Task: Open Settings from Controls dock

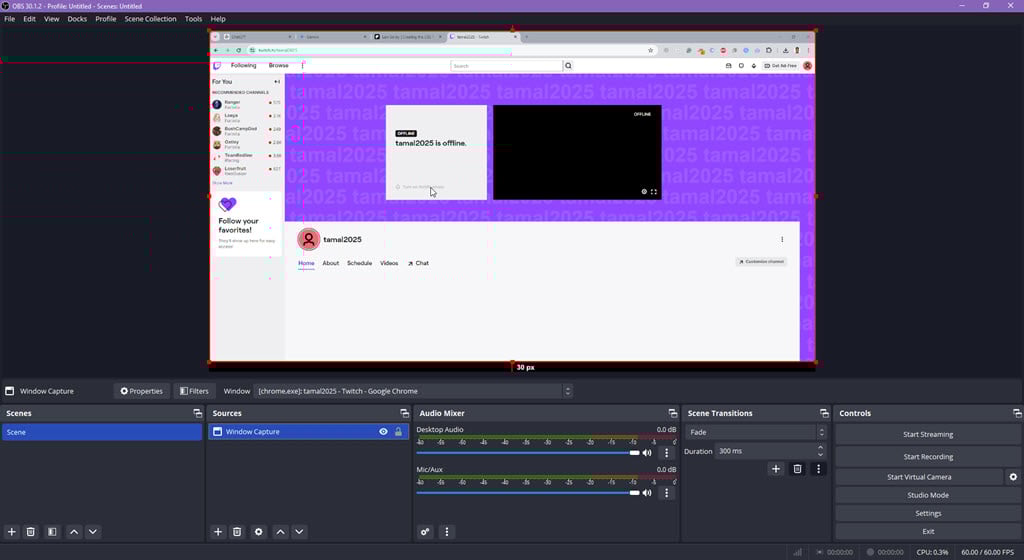Action: click(928, 514)
